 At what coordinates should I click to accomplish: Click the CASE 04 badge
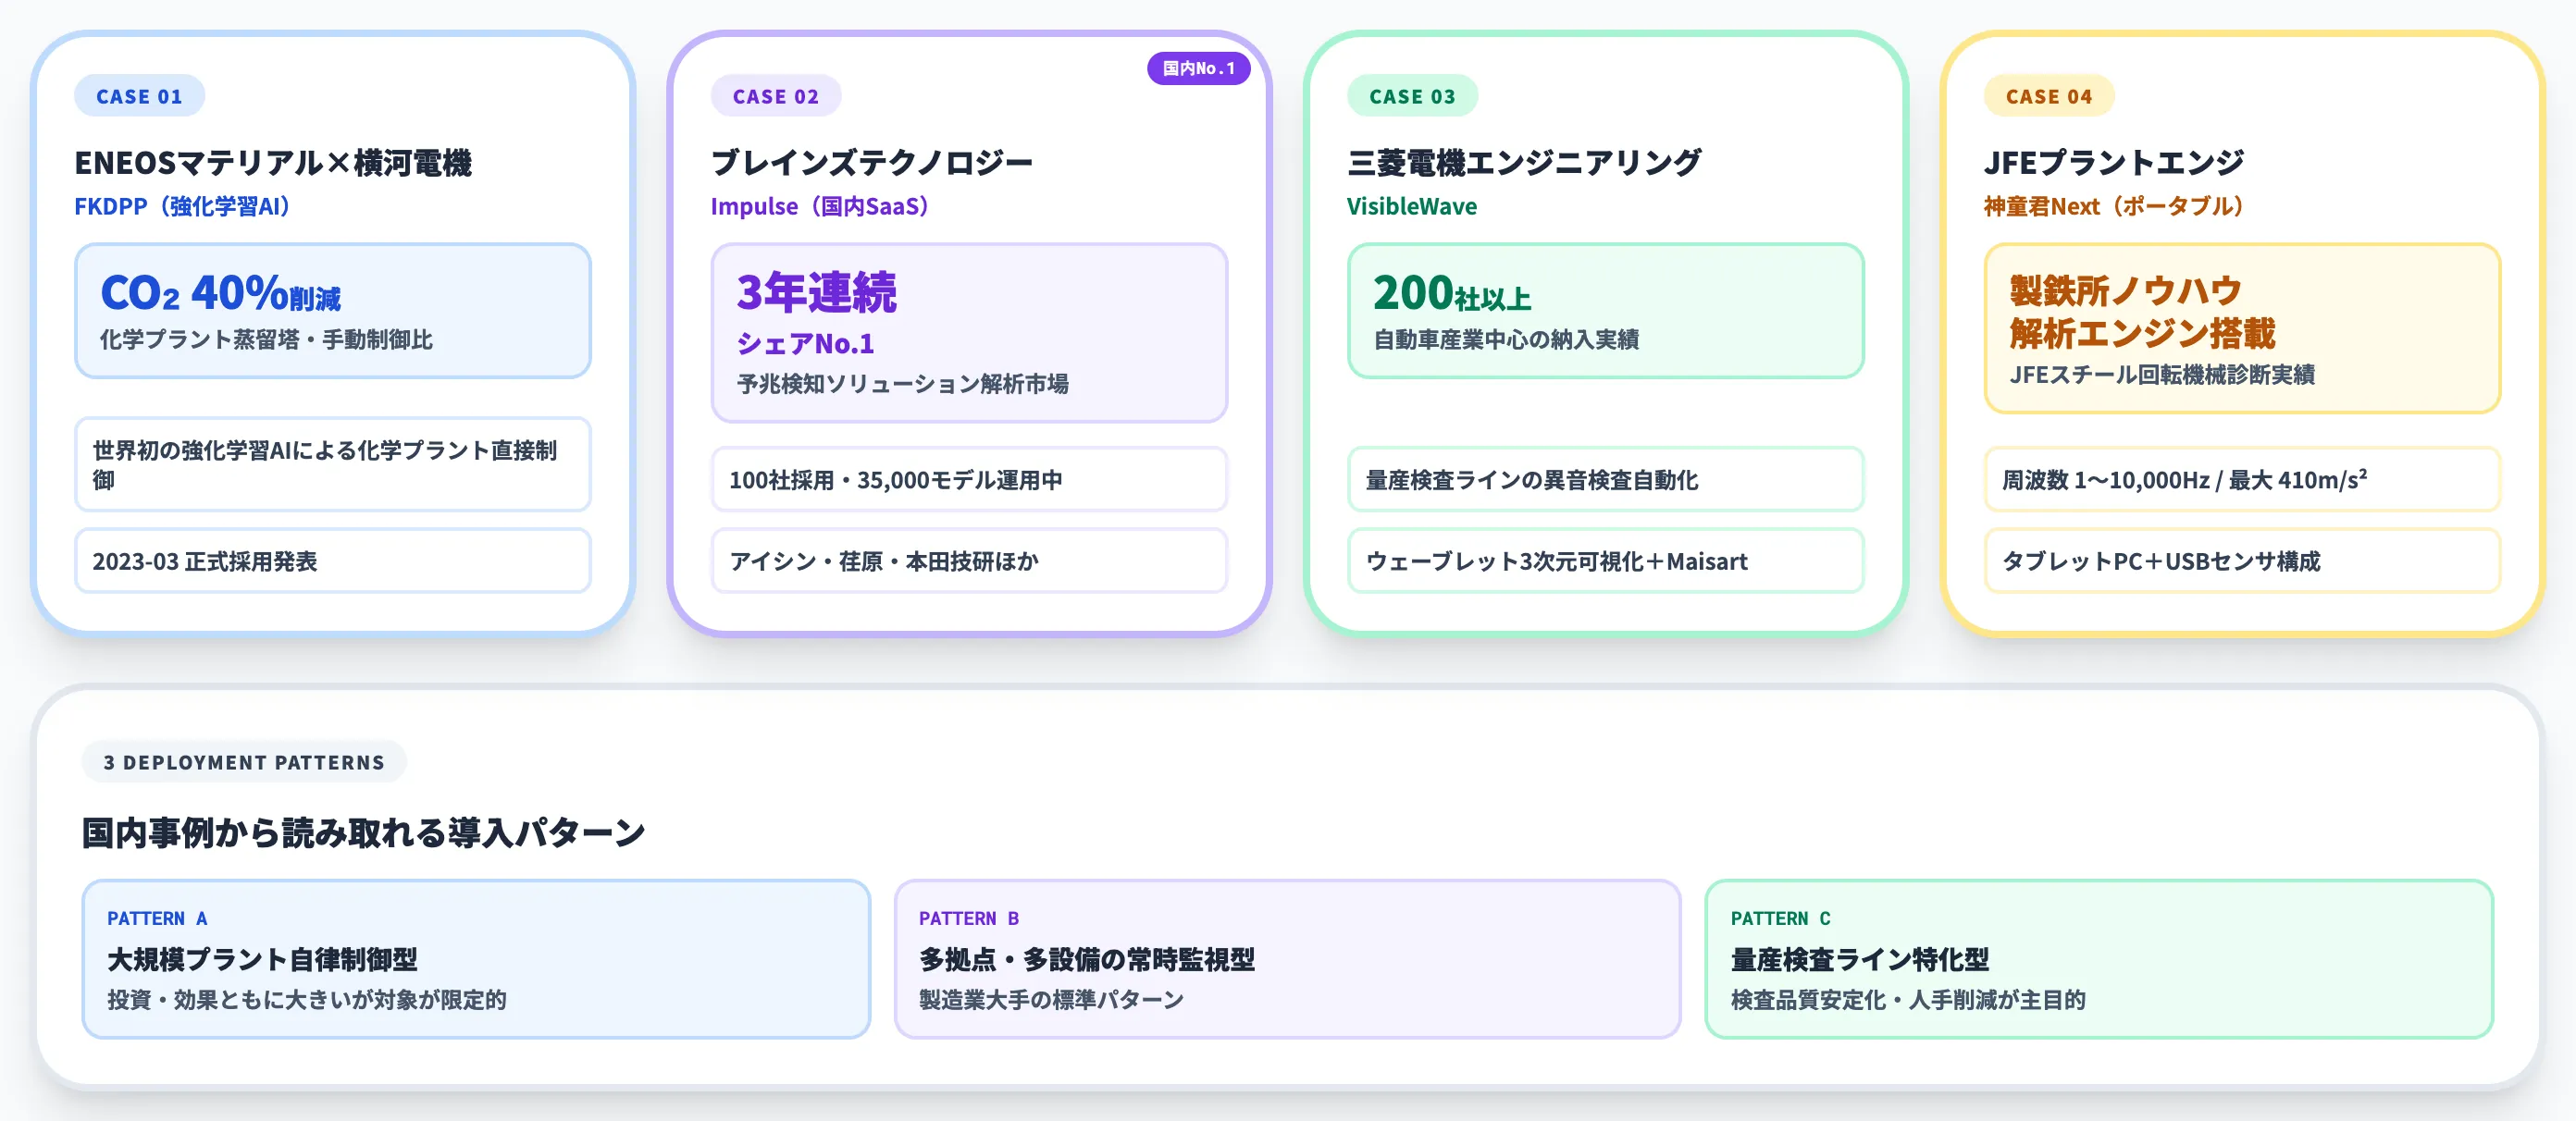tap(2048, 96)
